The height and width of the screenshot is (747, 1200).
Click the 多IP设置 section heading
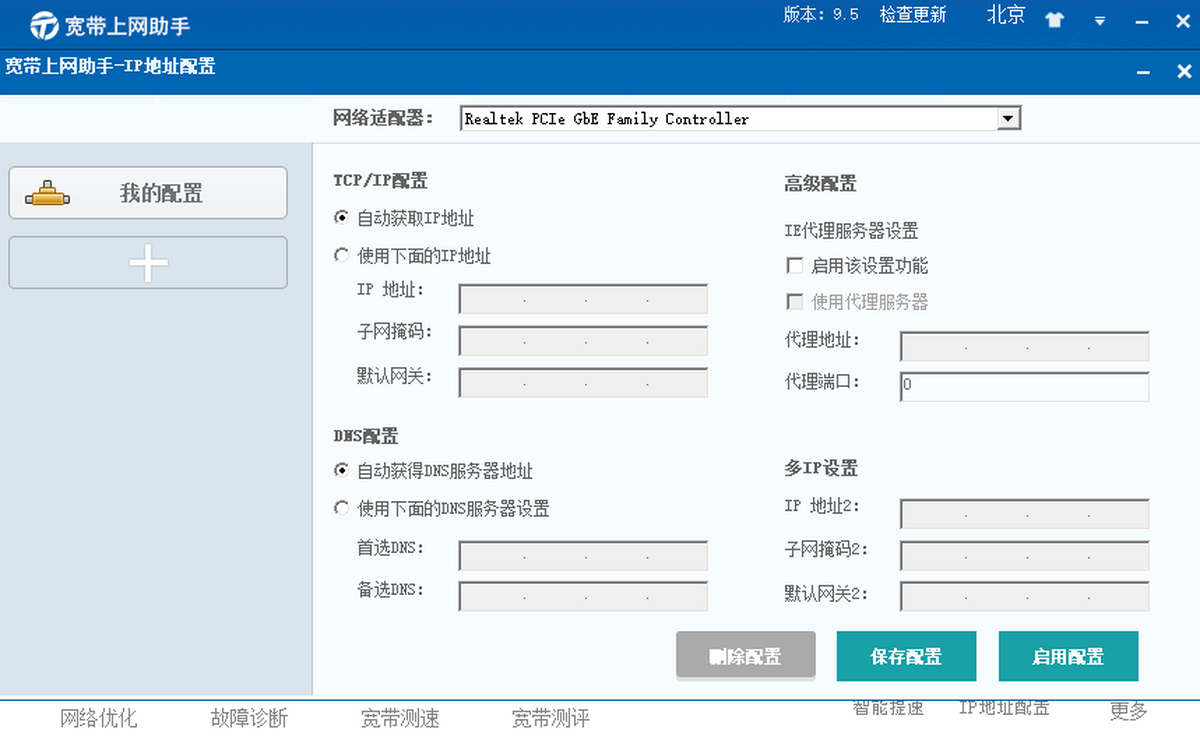point(821,469)
